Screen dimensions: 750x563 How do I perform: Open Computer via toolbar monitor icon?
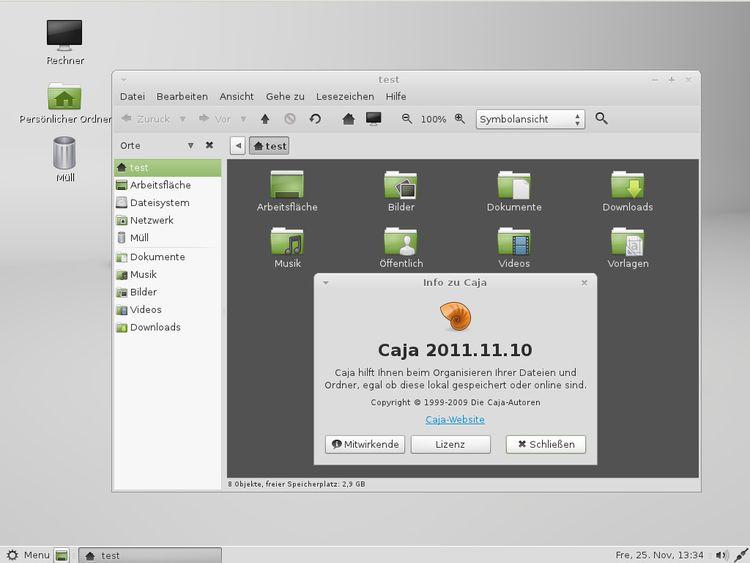coord(373,119)
